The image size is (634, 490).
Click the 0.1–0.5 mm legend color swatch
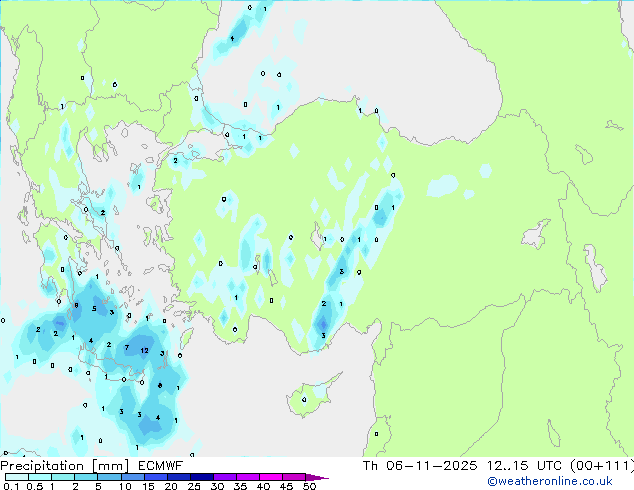pyautogui.click(x=17, y=477)
